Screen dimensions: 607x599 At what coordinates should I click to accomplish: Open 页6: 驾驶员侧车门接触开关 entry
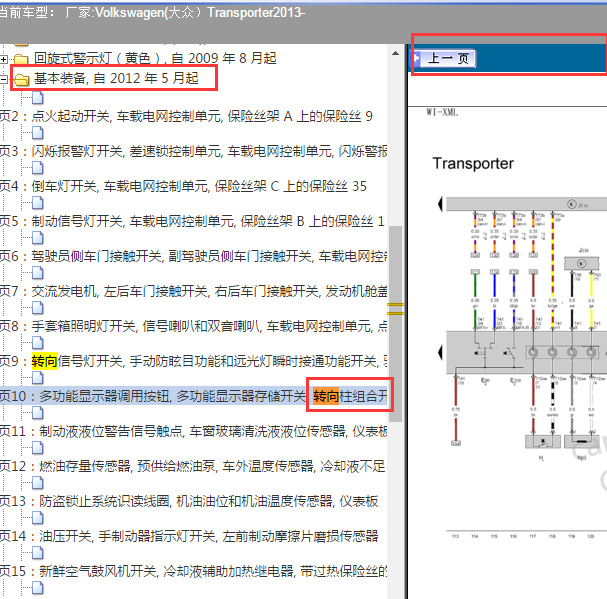coord(194,256)
